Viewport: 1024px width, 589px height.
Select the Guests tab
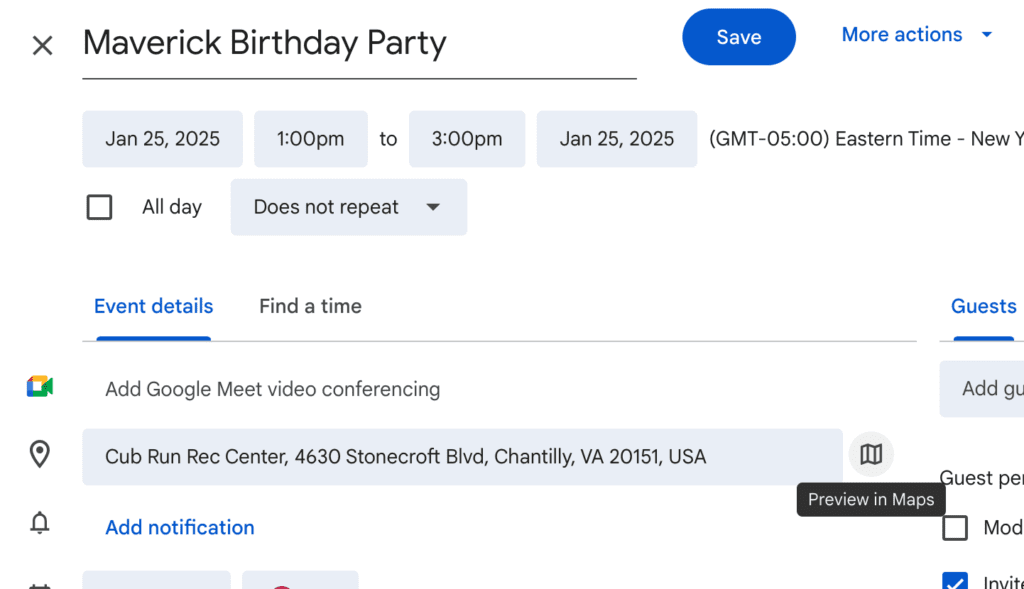coord(983,306)
